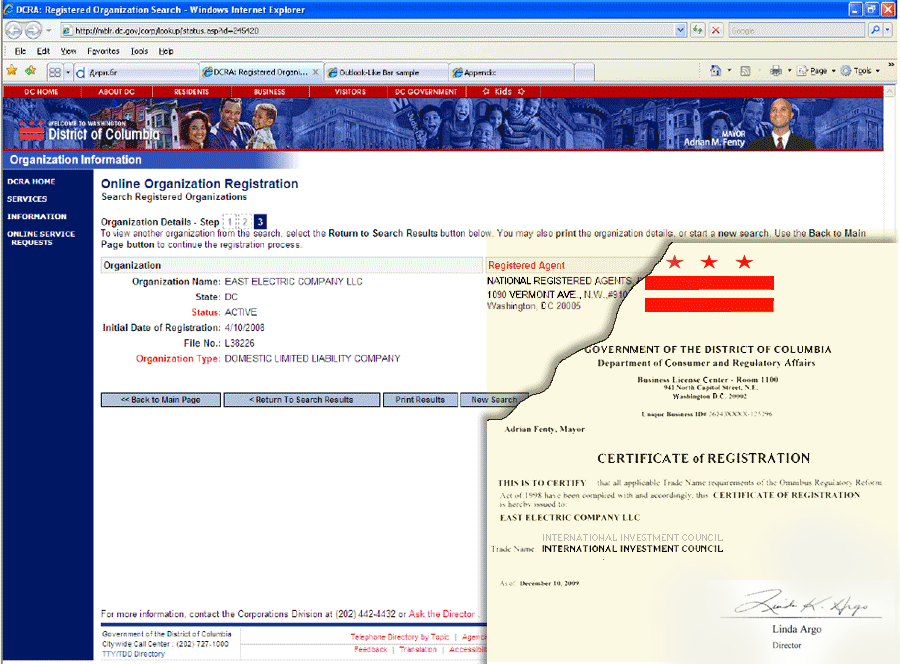Click in the browser address bar
Image resolution: width=900 pixels, height=664 pixels.
point(367,30)
